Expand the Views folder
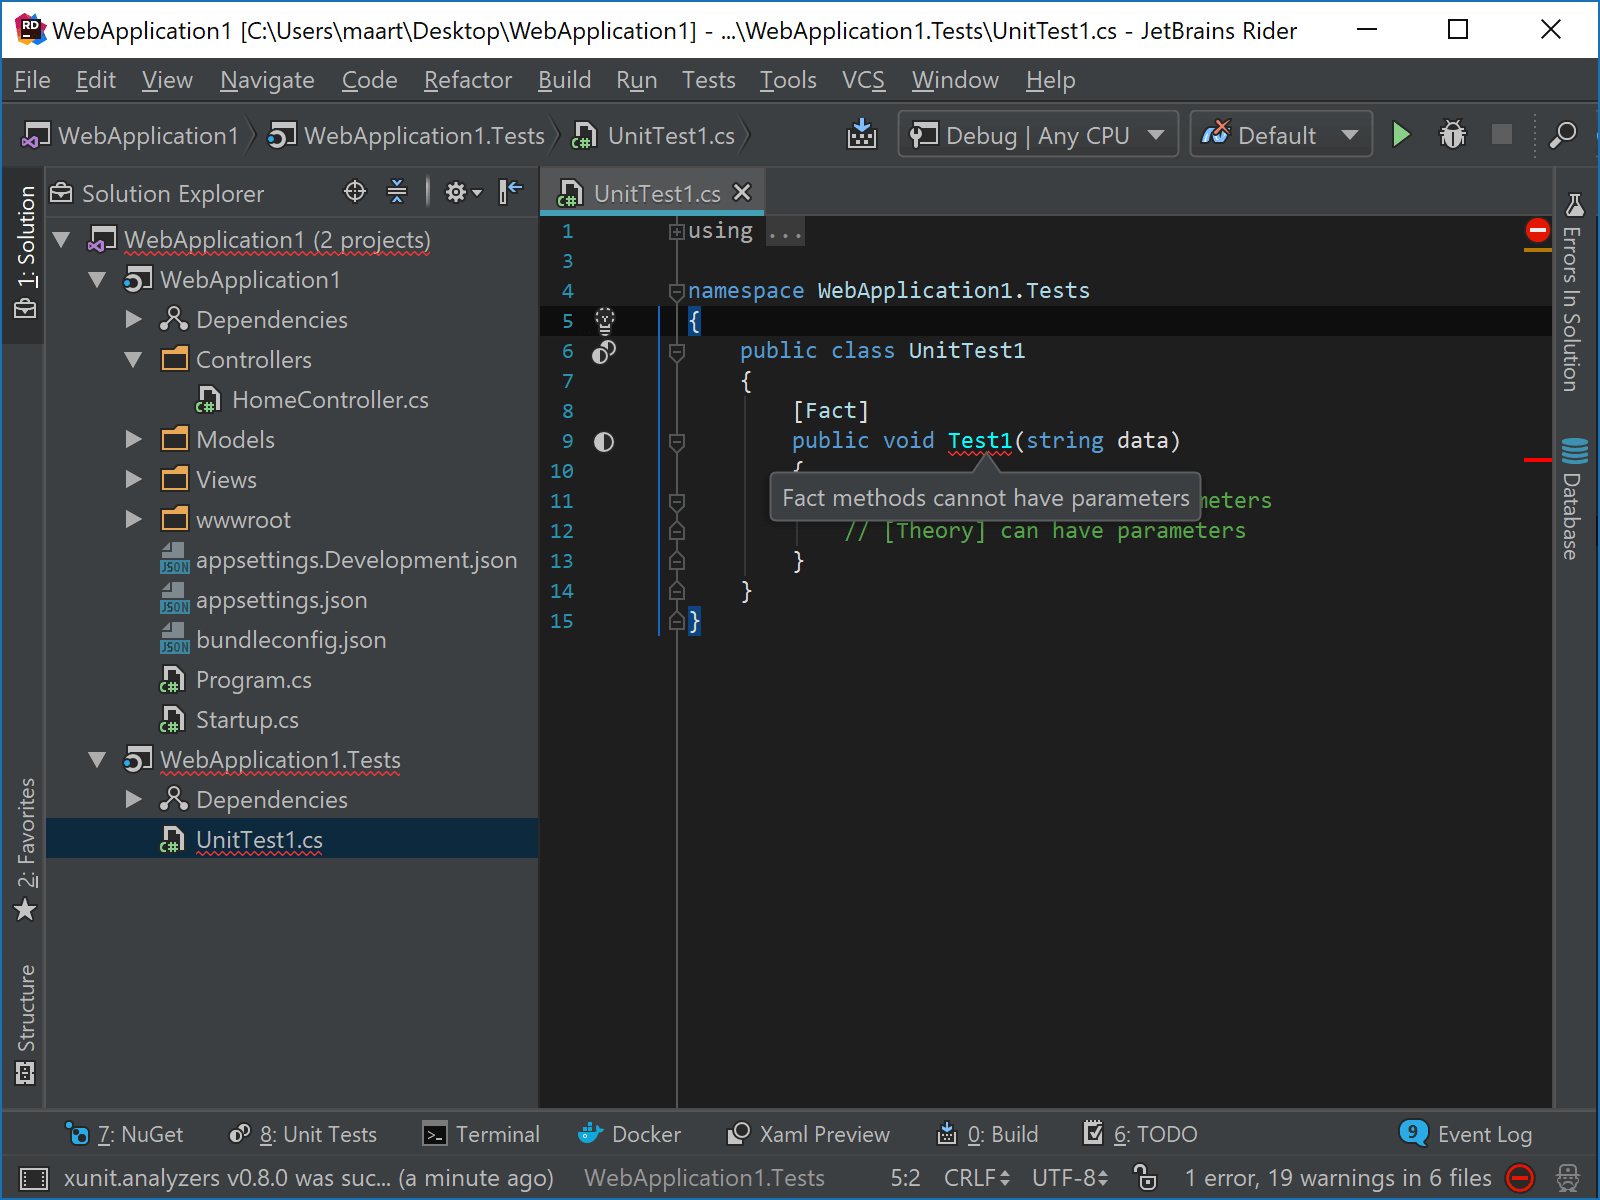1600x1200 pixels. [x=133, y=480]
